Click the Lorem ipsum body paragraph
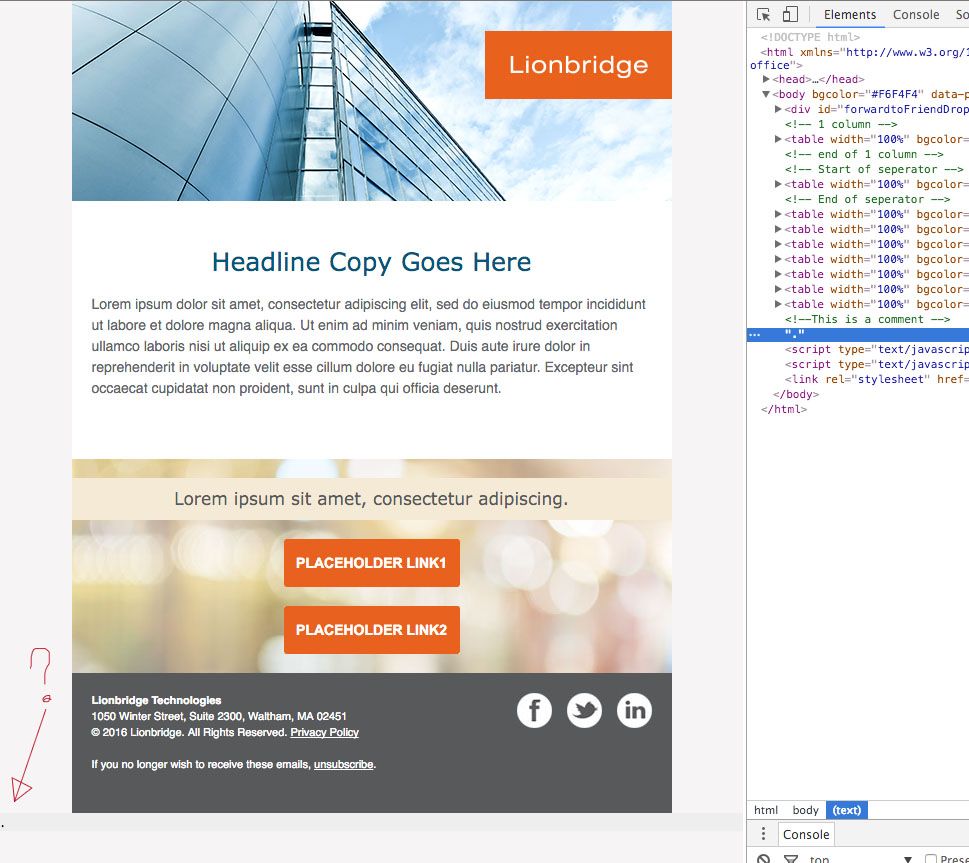The width and height of the screenshot is (969, 863). coord(369,346)
